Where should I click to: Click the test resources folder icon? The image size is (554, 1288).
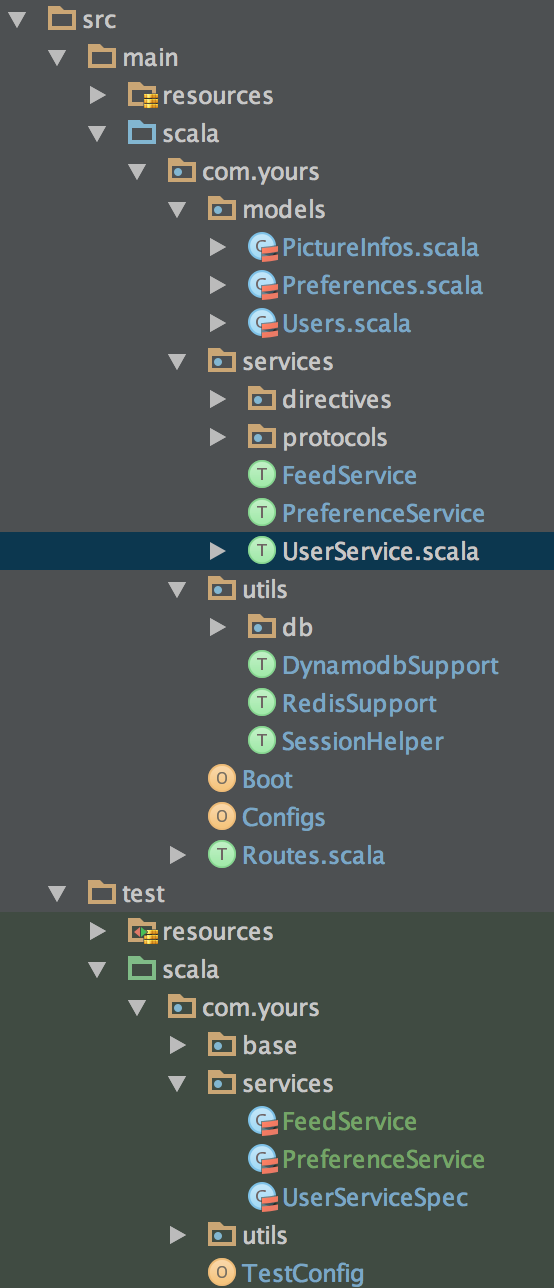coord(142,932)
